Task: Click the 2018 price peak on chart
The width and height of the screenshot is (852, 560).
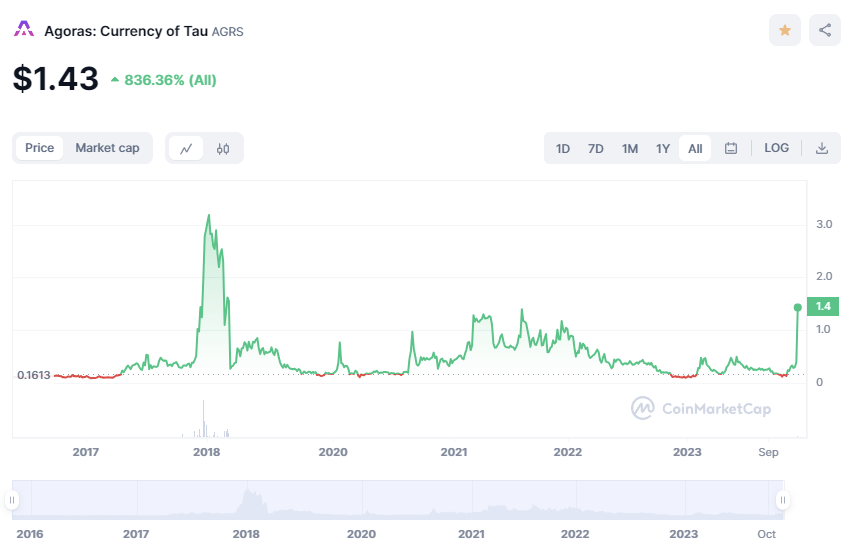Action: [209, 216]
